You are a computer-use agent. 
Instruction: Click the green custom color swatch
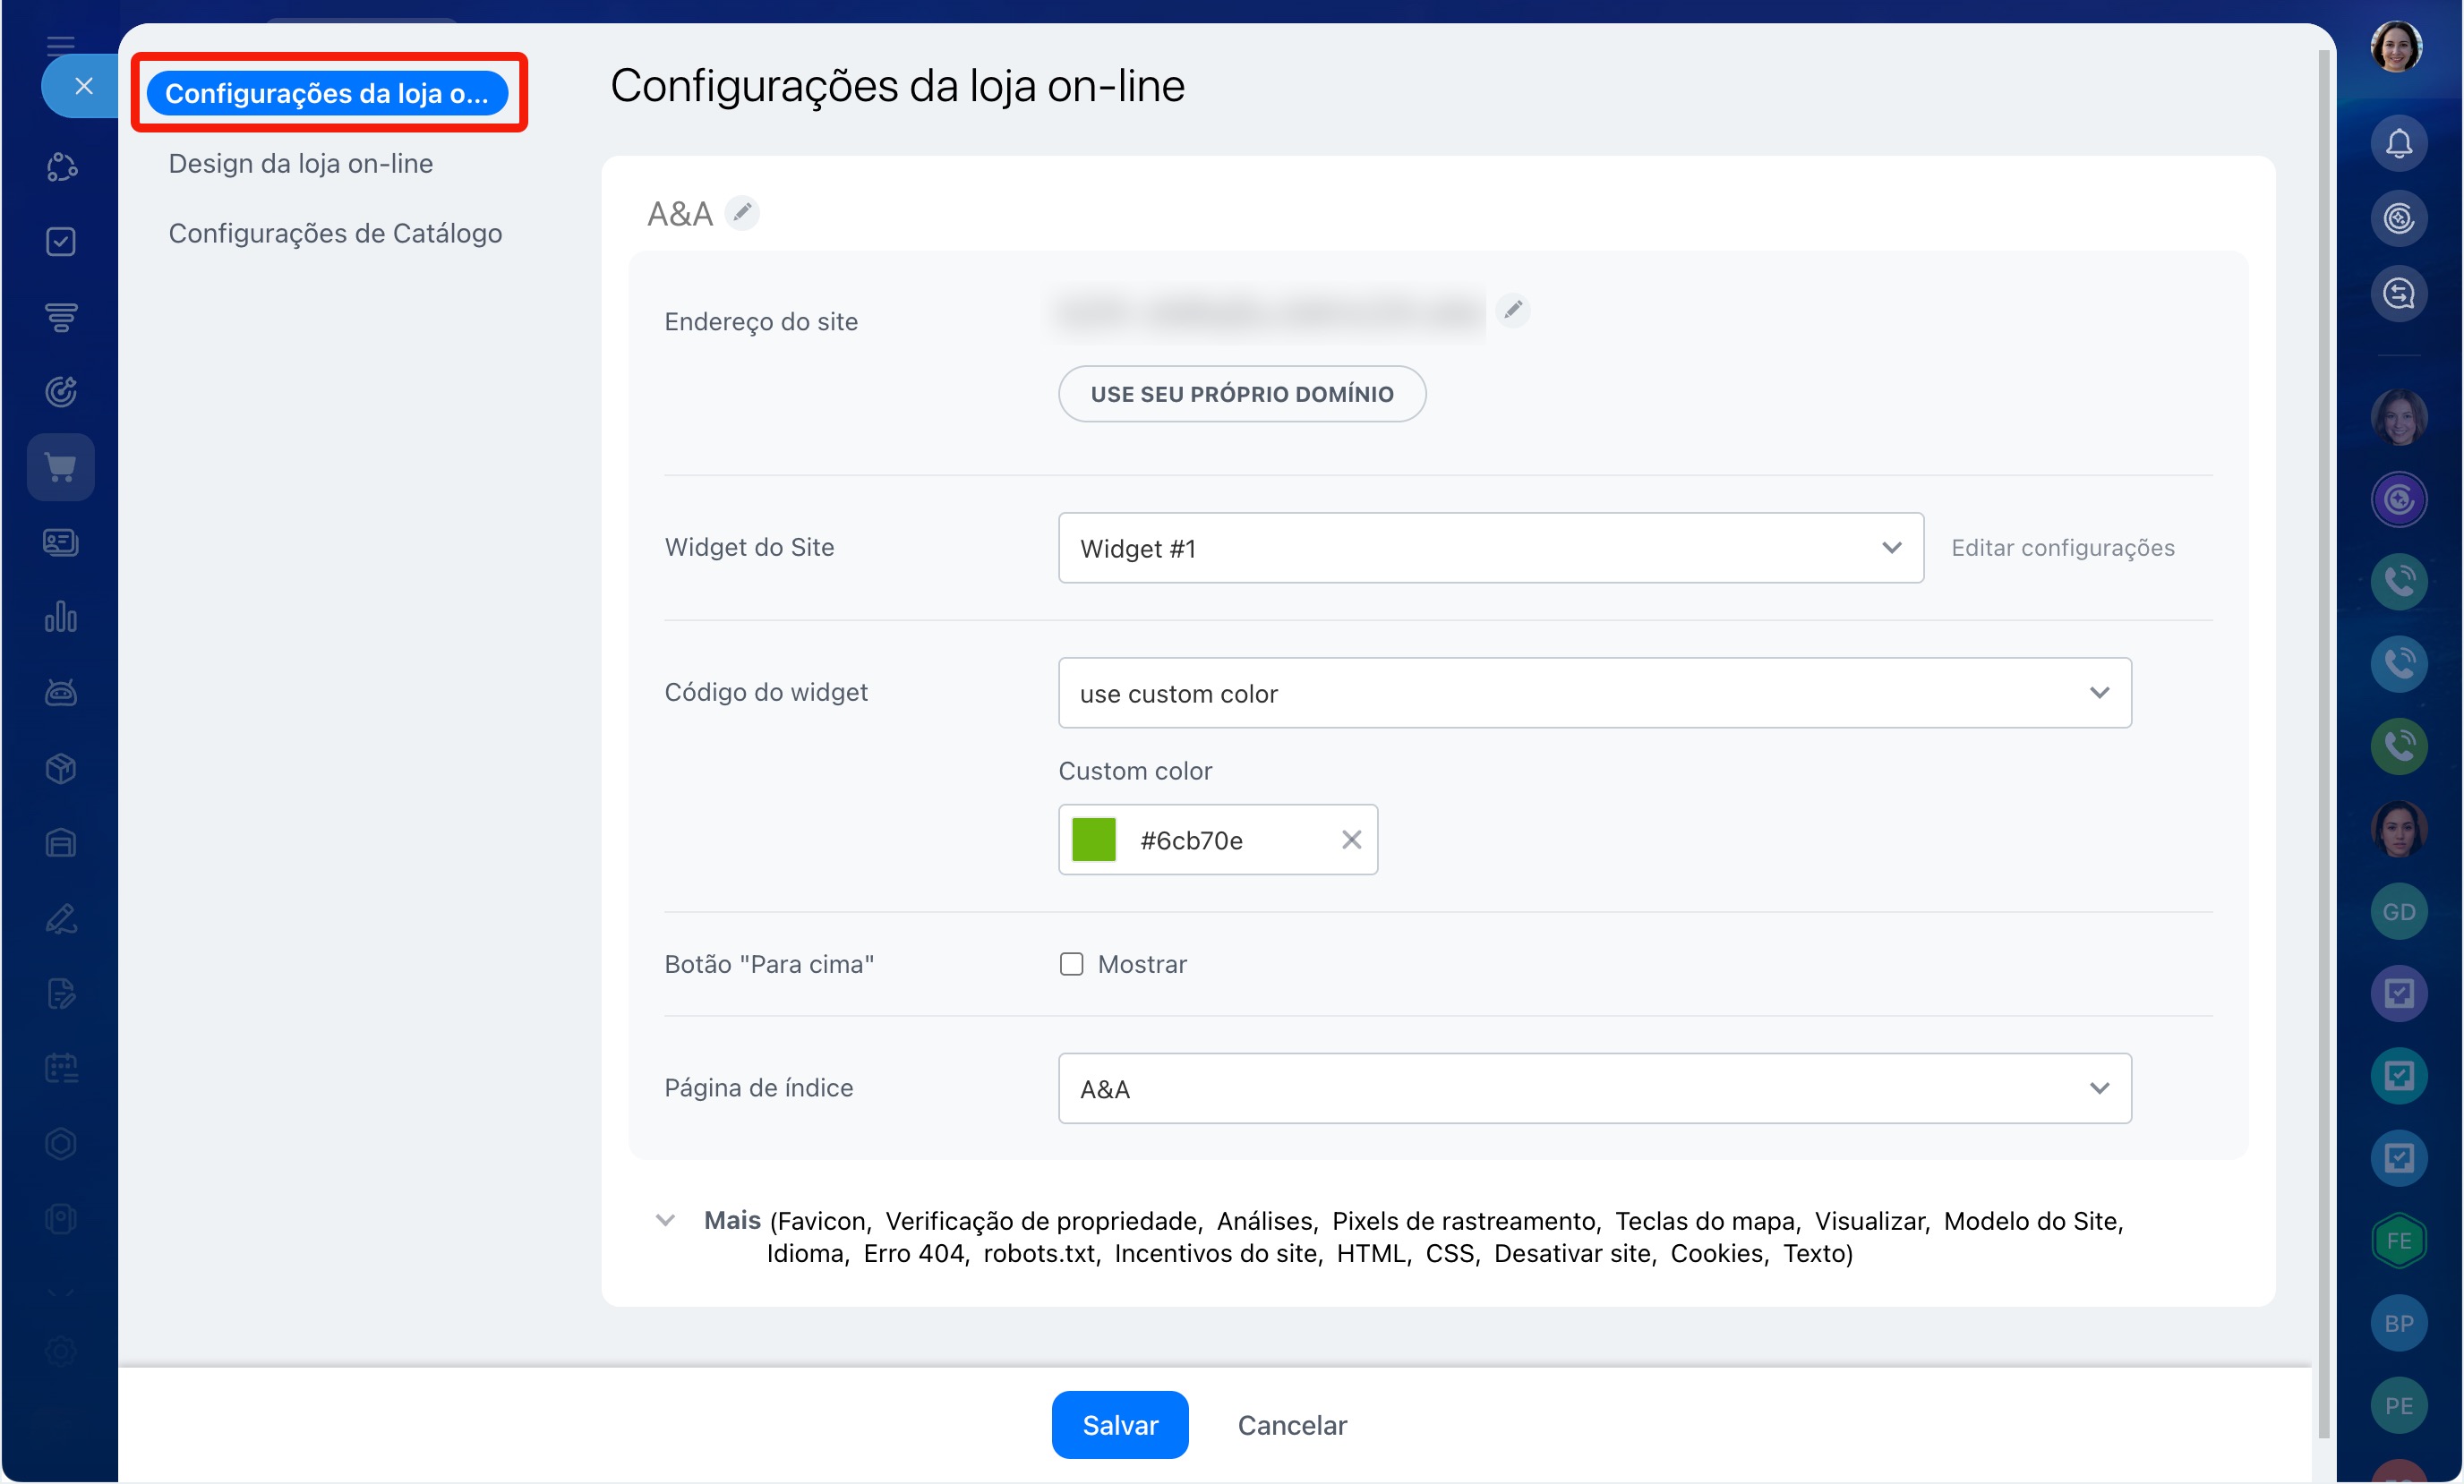[x=1093, y=840]
